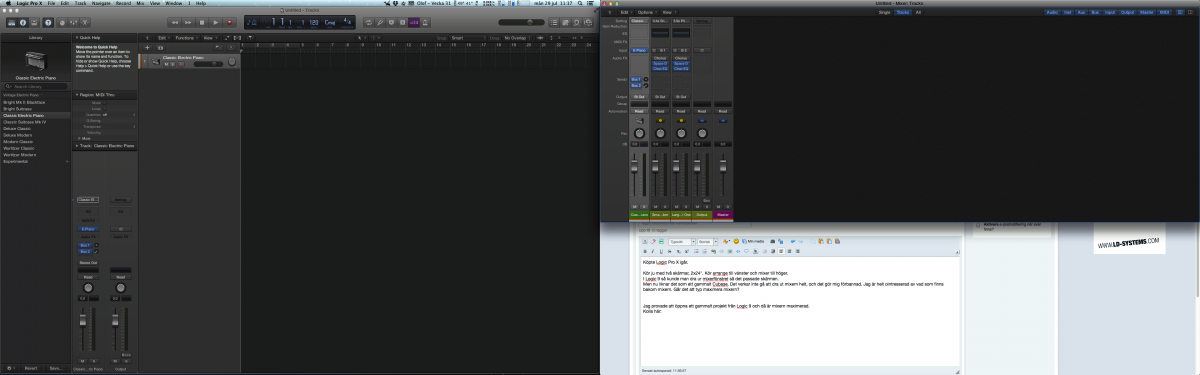Click the track header volume slider
This screenshot has height=375, width=1200.
(x=208, y=64)
